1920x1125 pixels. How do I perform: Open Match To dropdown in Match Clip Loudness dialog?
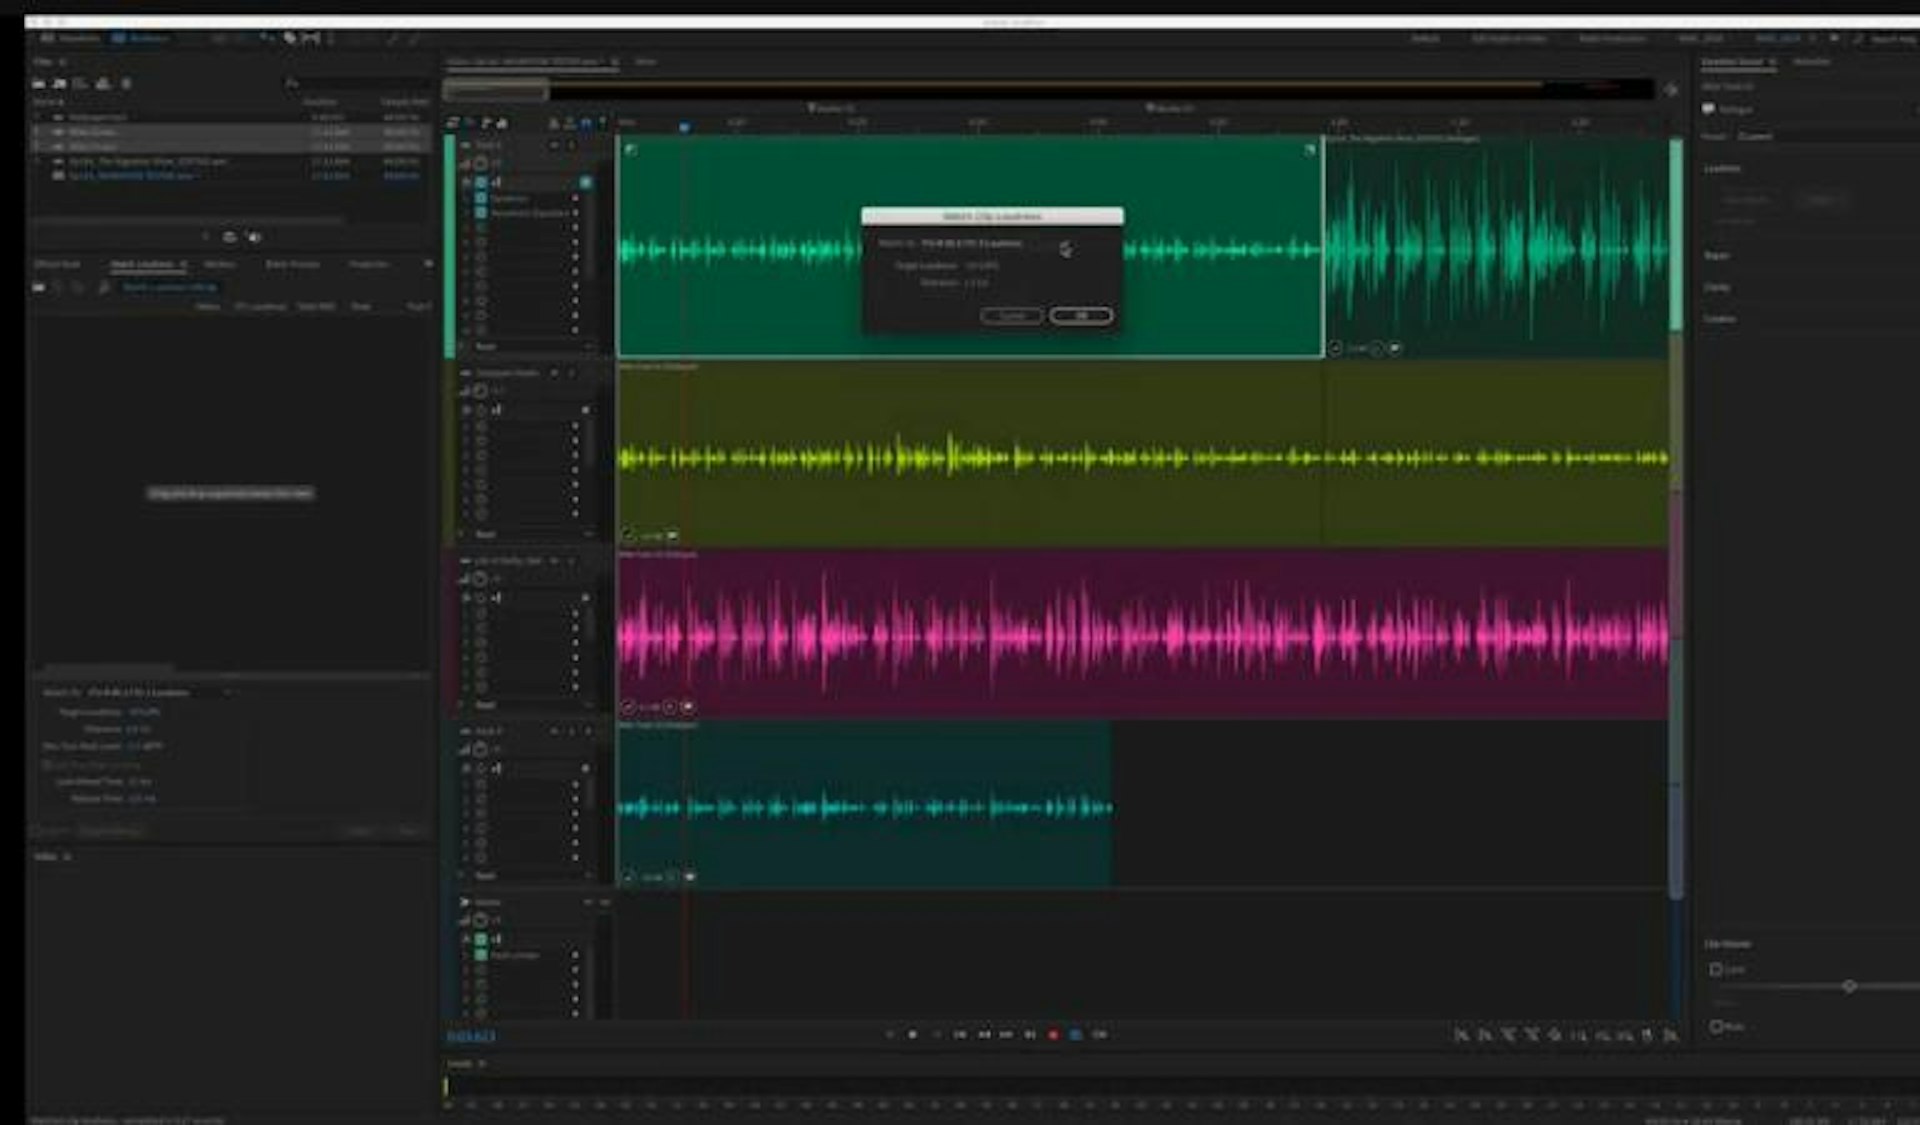pyautogui.click(x=980, y=243)
